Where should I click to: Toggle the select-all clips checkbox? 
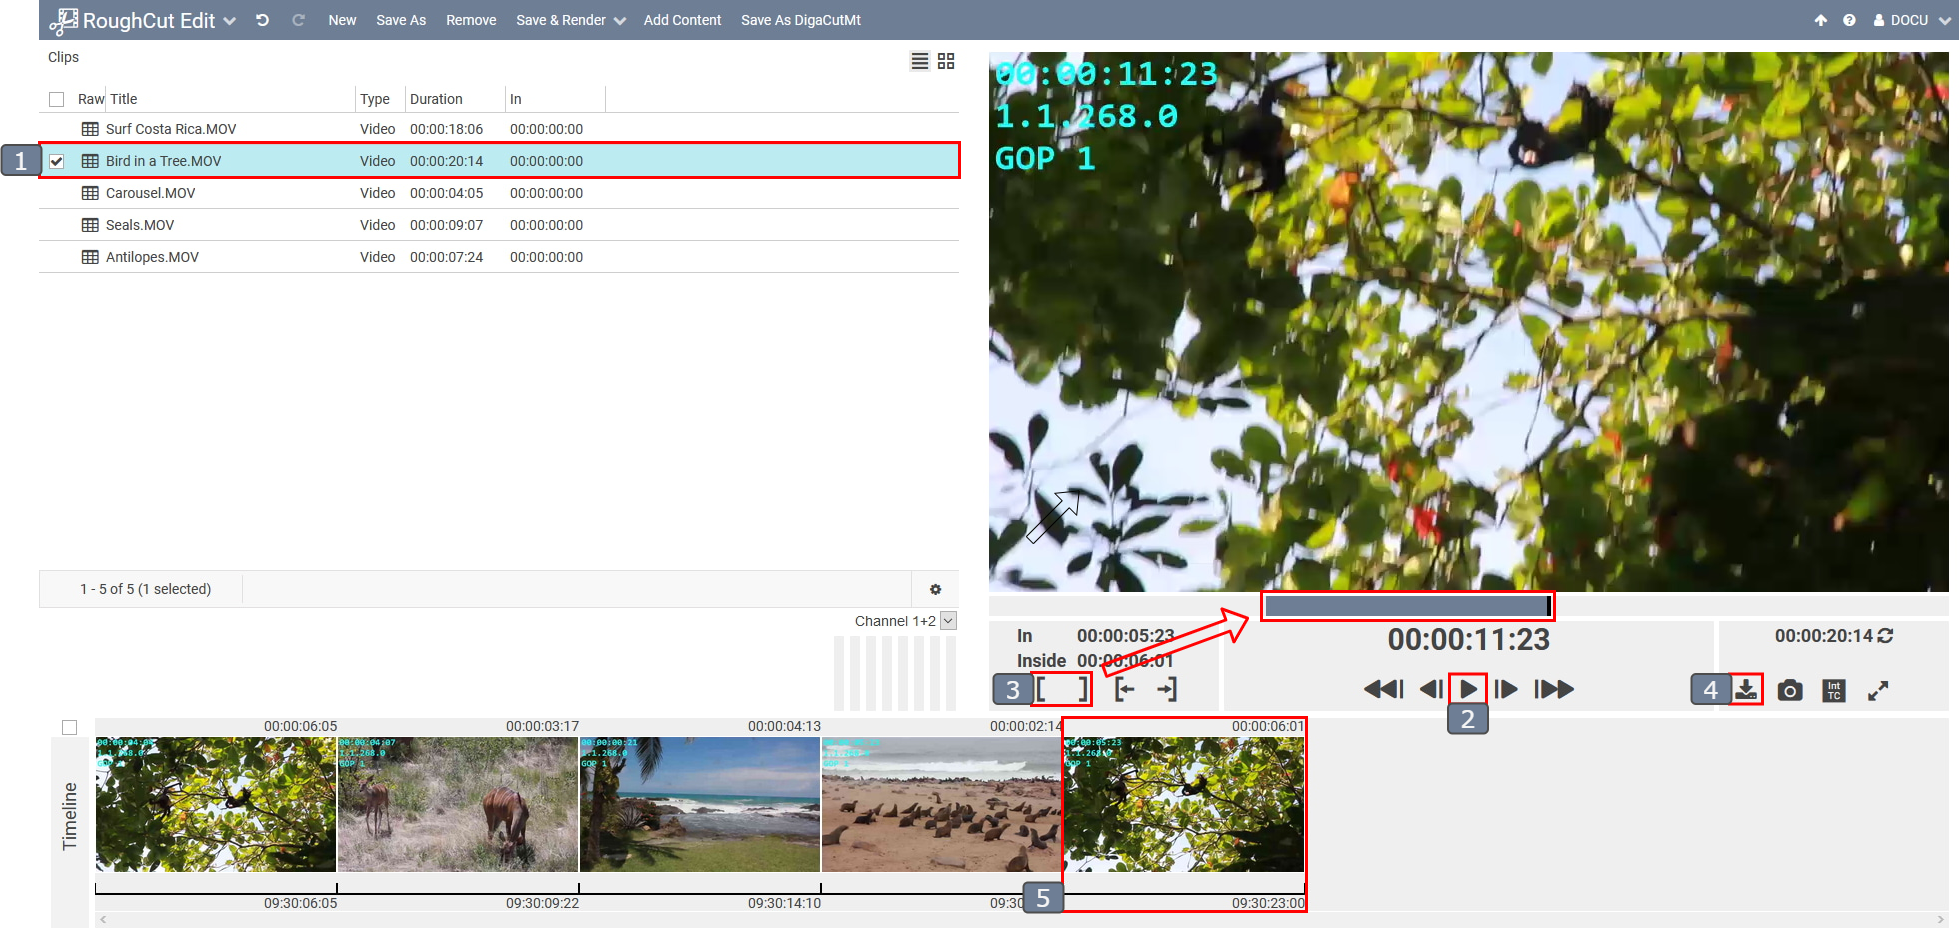tap(57, 99)
